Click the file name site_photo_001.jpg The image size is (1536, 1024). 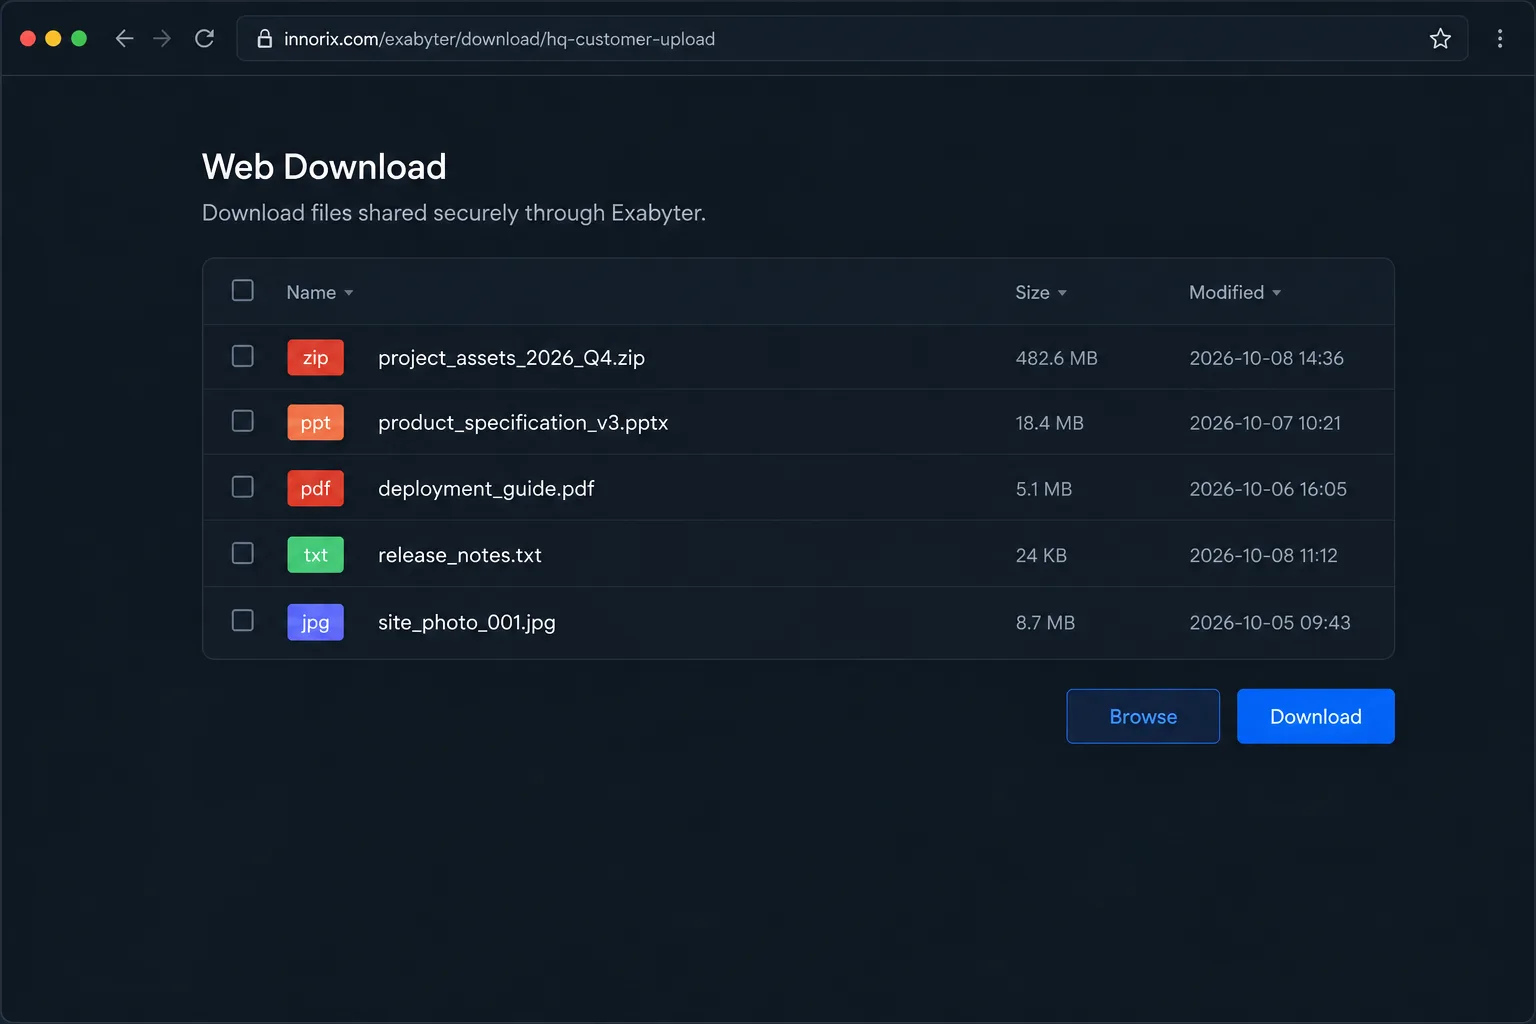[x=467, y=622]
